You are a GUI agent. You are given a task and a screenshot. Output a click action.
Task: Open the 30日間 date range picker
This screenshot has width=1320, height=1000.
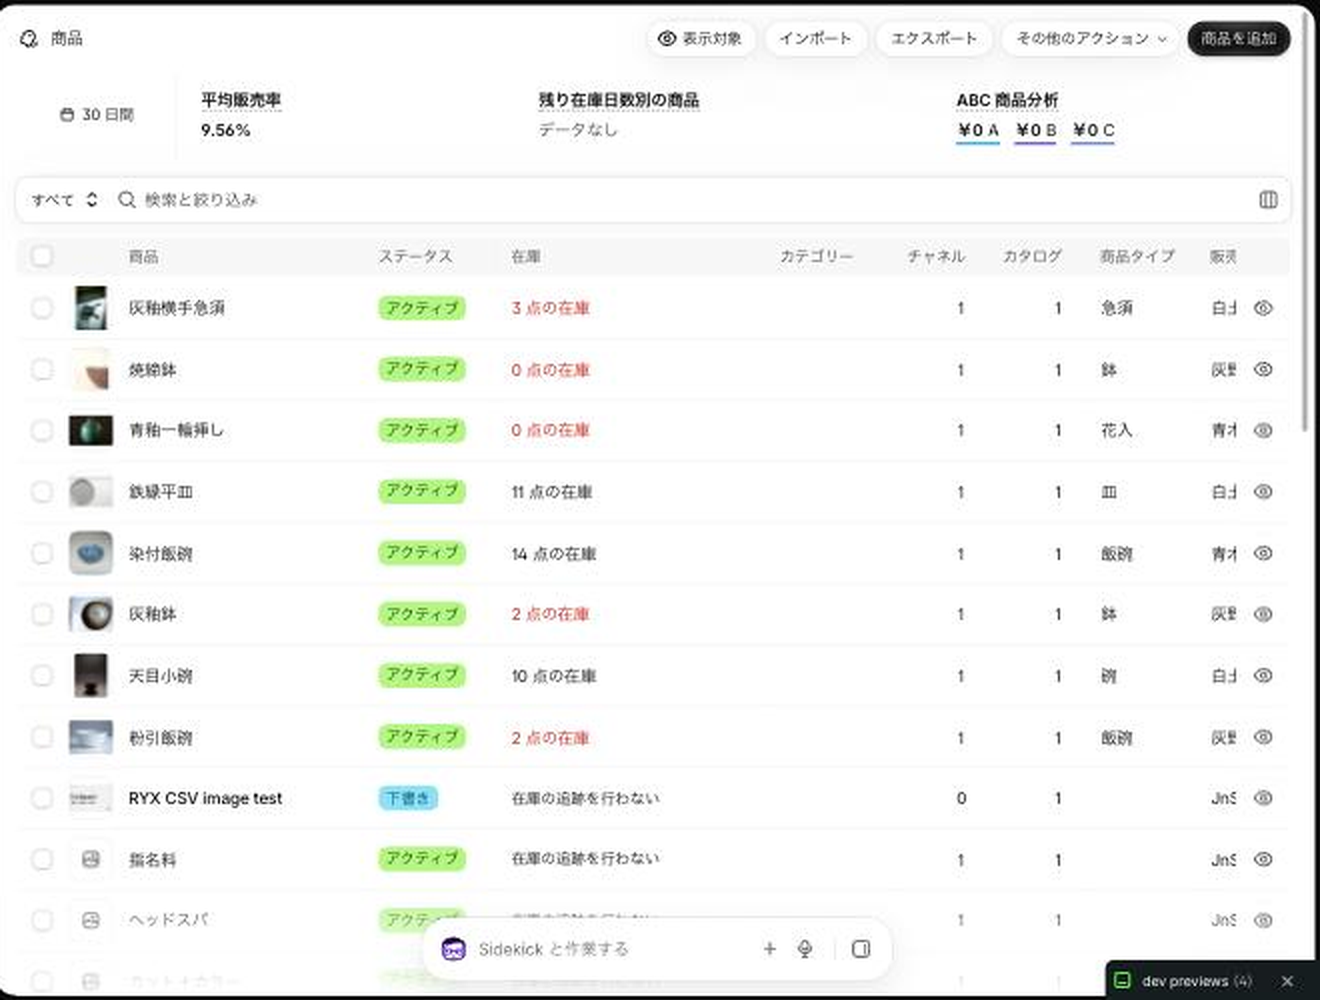coord(96,115)
